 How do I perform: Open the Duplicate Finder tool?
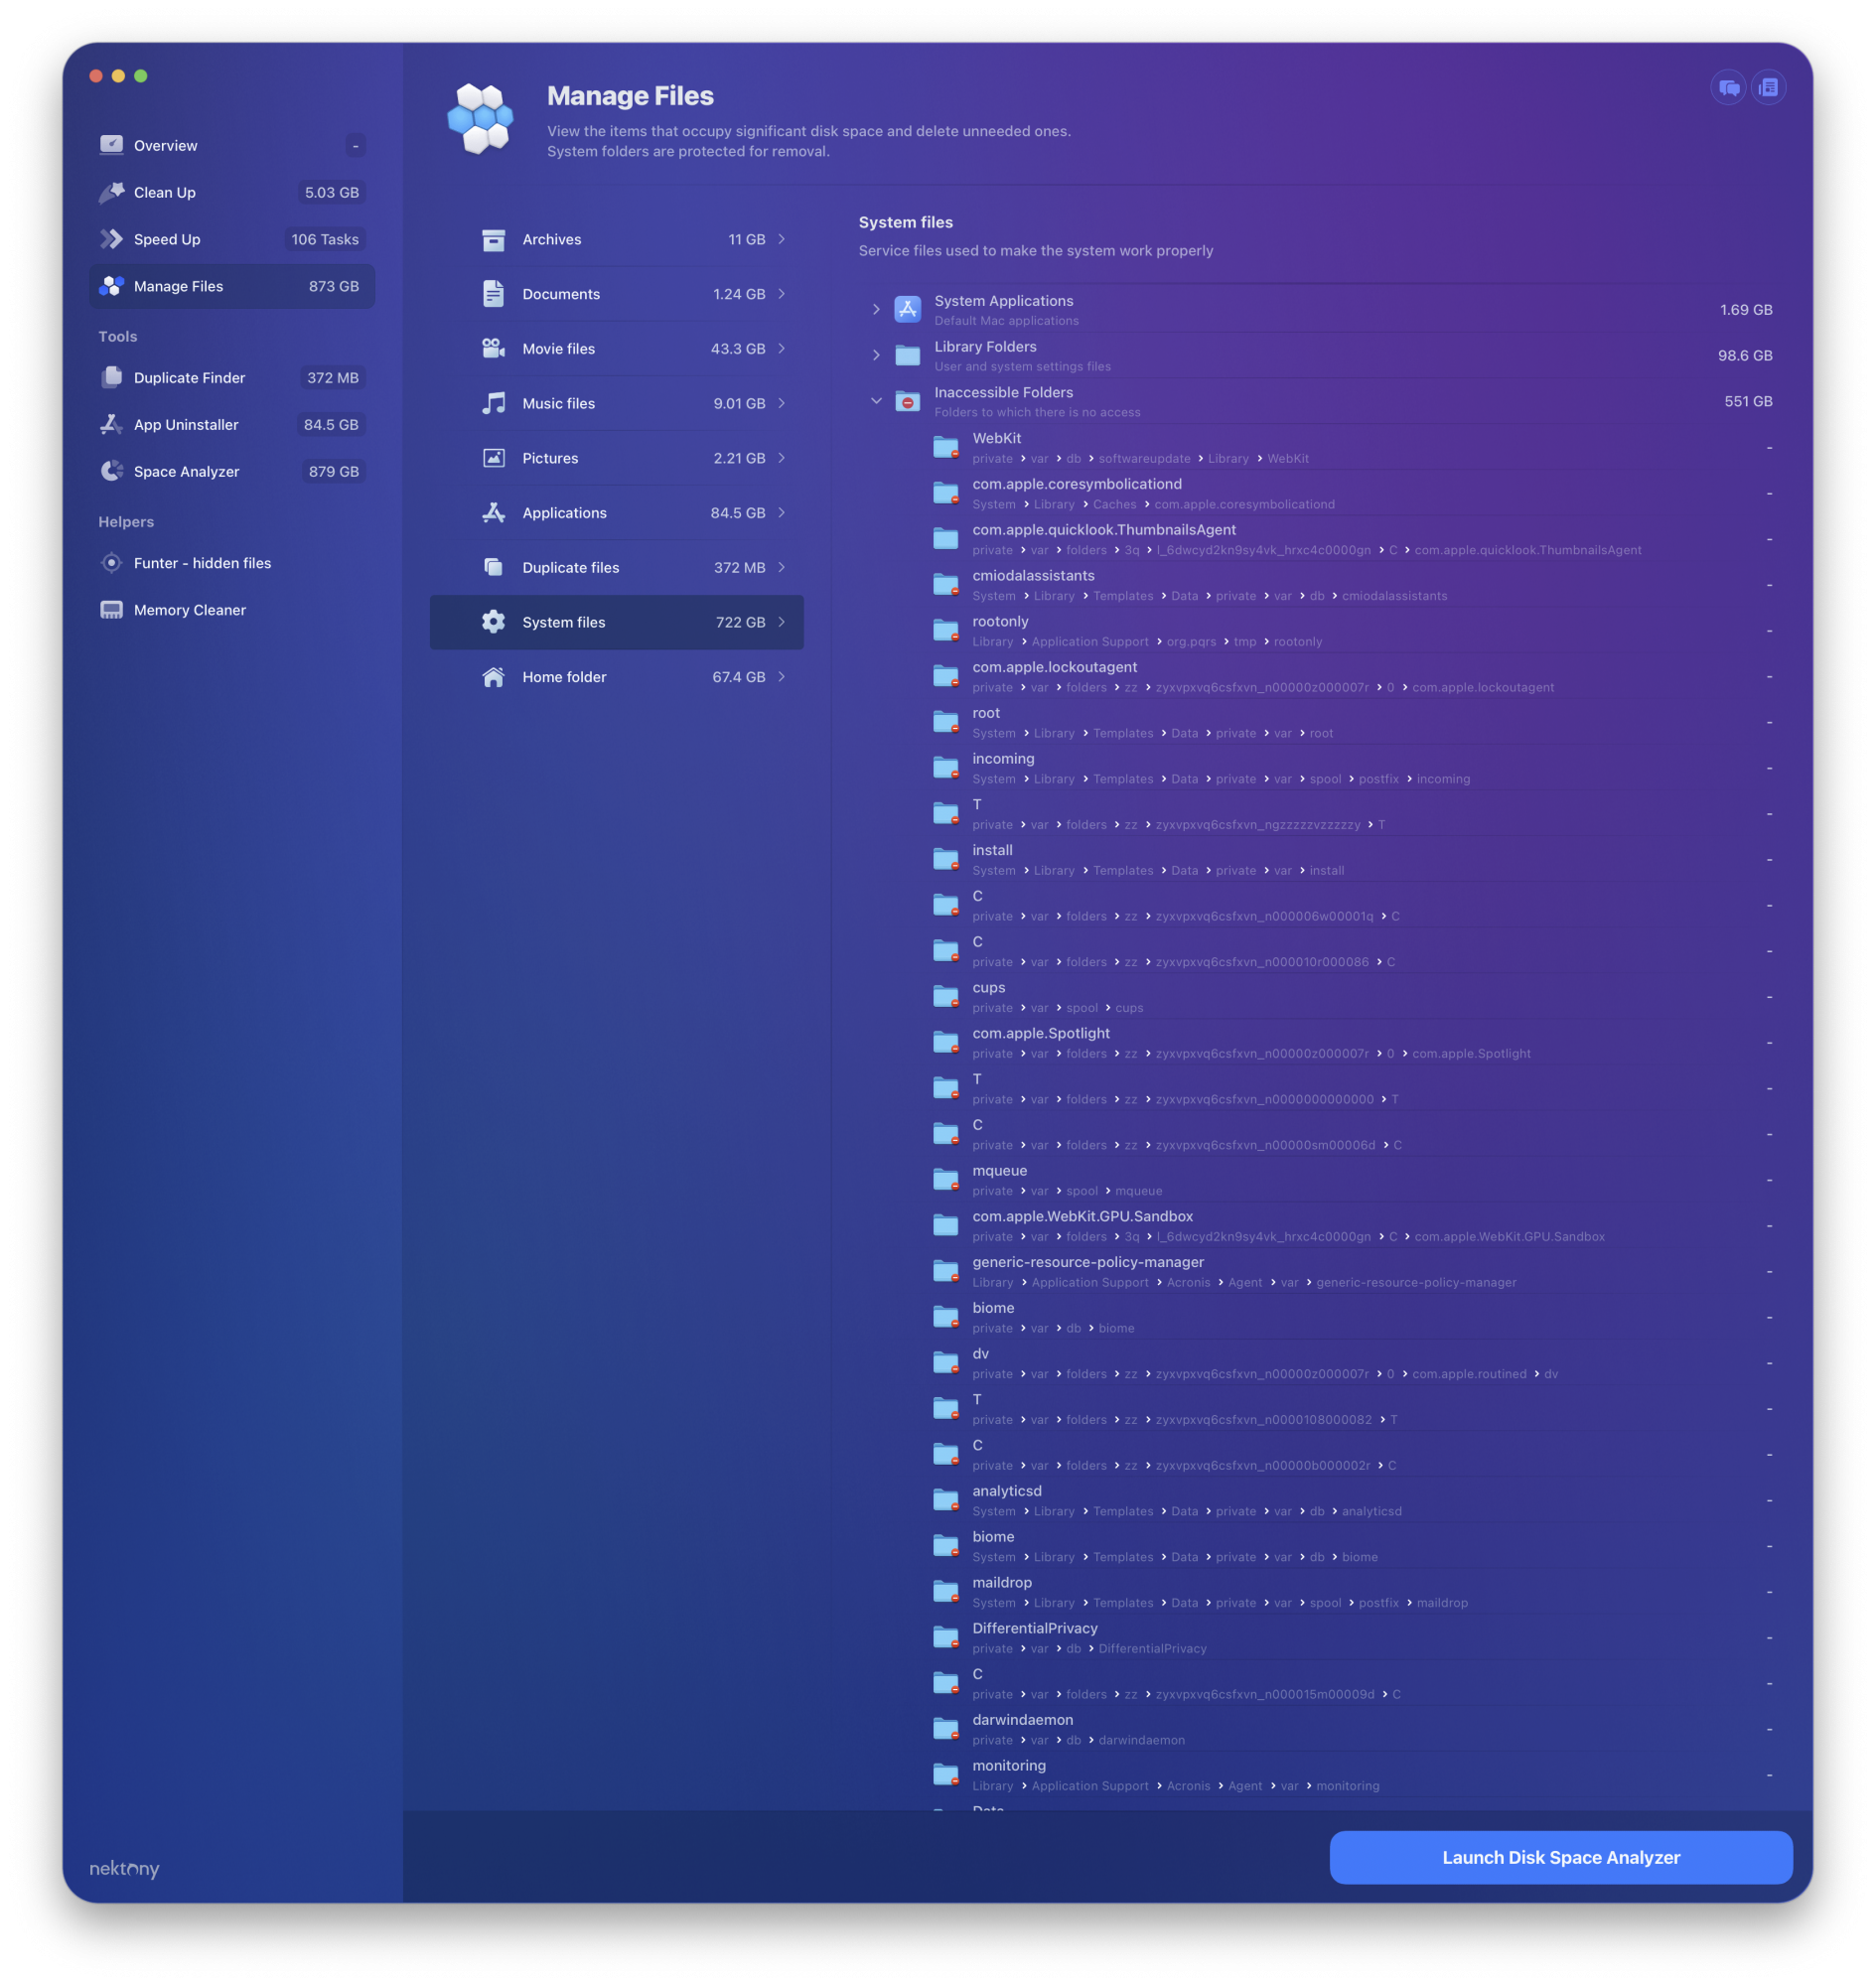point(232,378)
